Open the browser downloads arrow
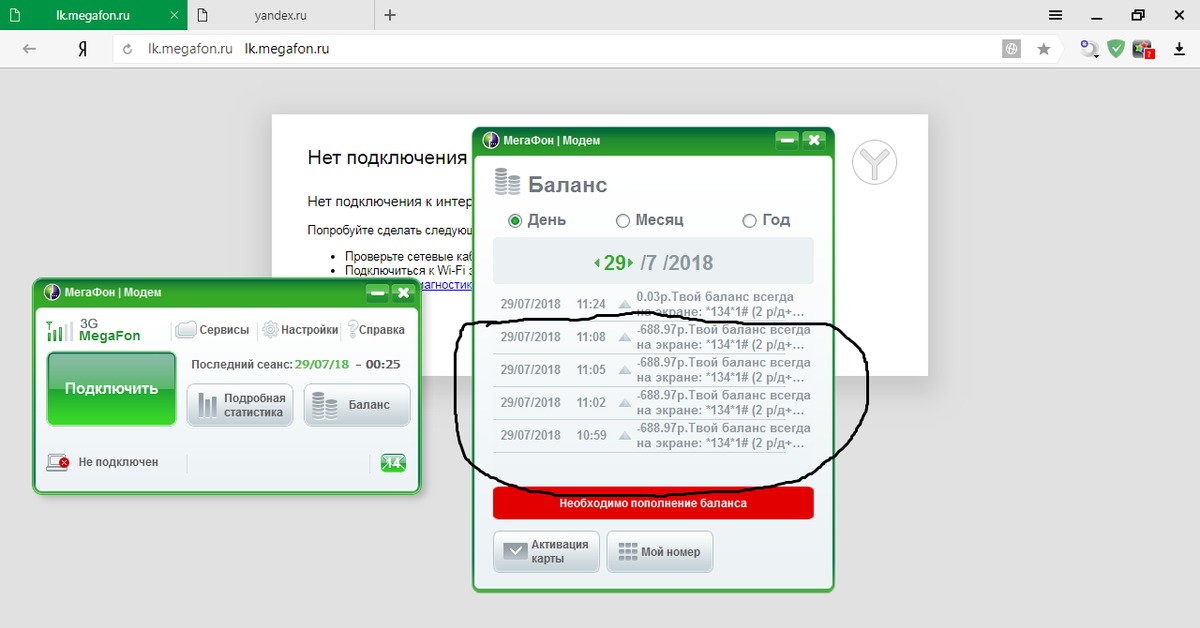Image resolution: width=1200 pixels, height=628 pixels. (1177, 48)
